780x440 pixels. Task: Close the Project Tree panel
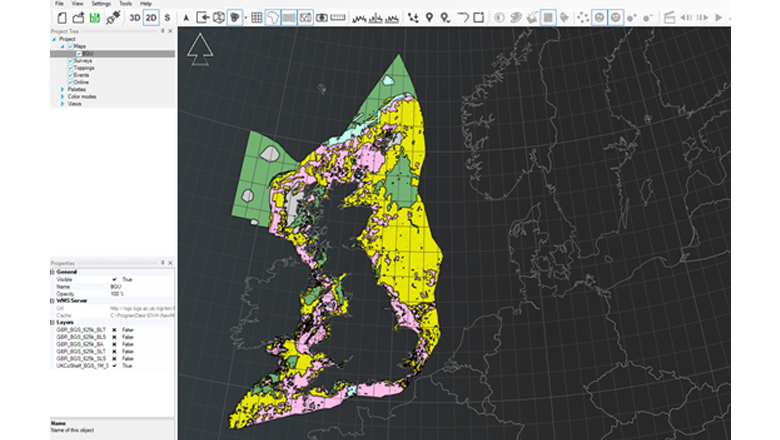point(171,31)
